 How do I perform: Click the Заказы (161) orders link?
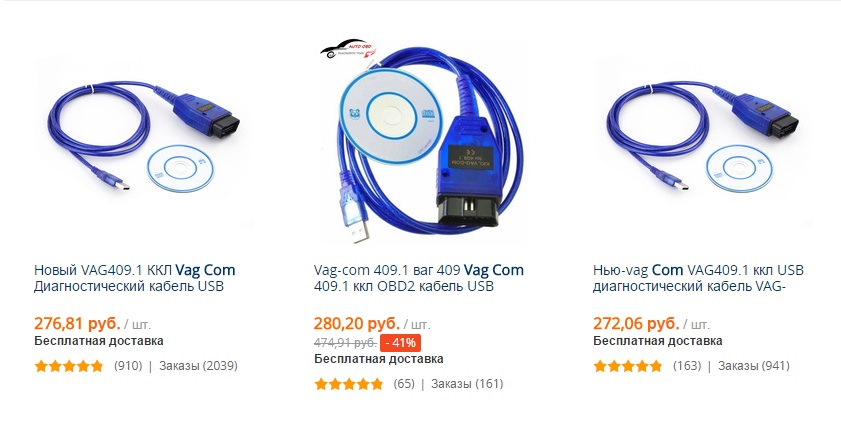pyautogui.click(x=467, y=383)
